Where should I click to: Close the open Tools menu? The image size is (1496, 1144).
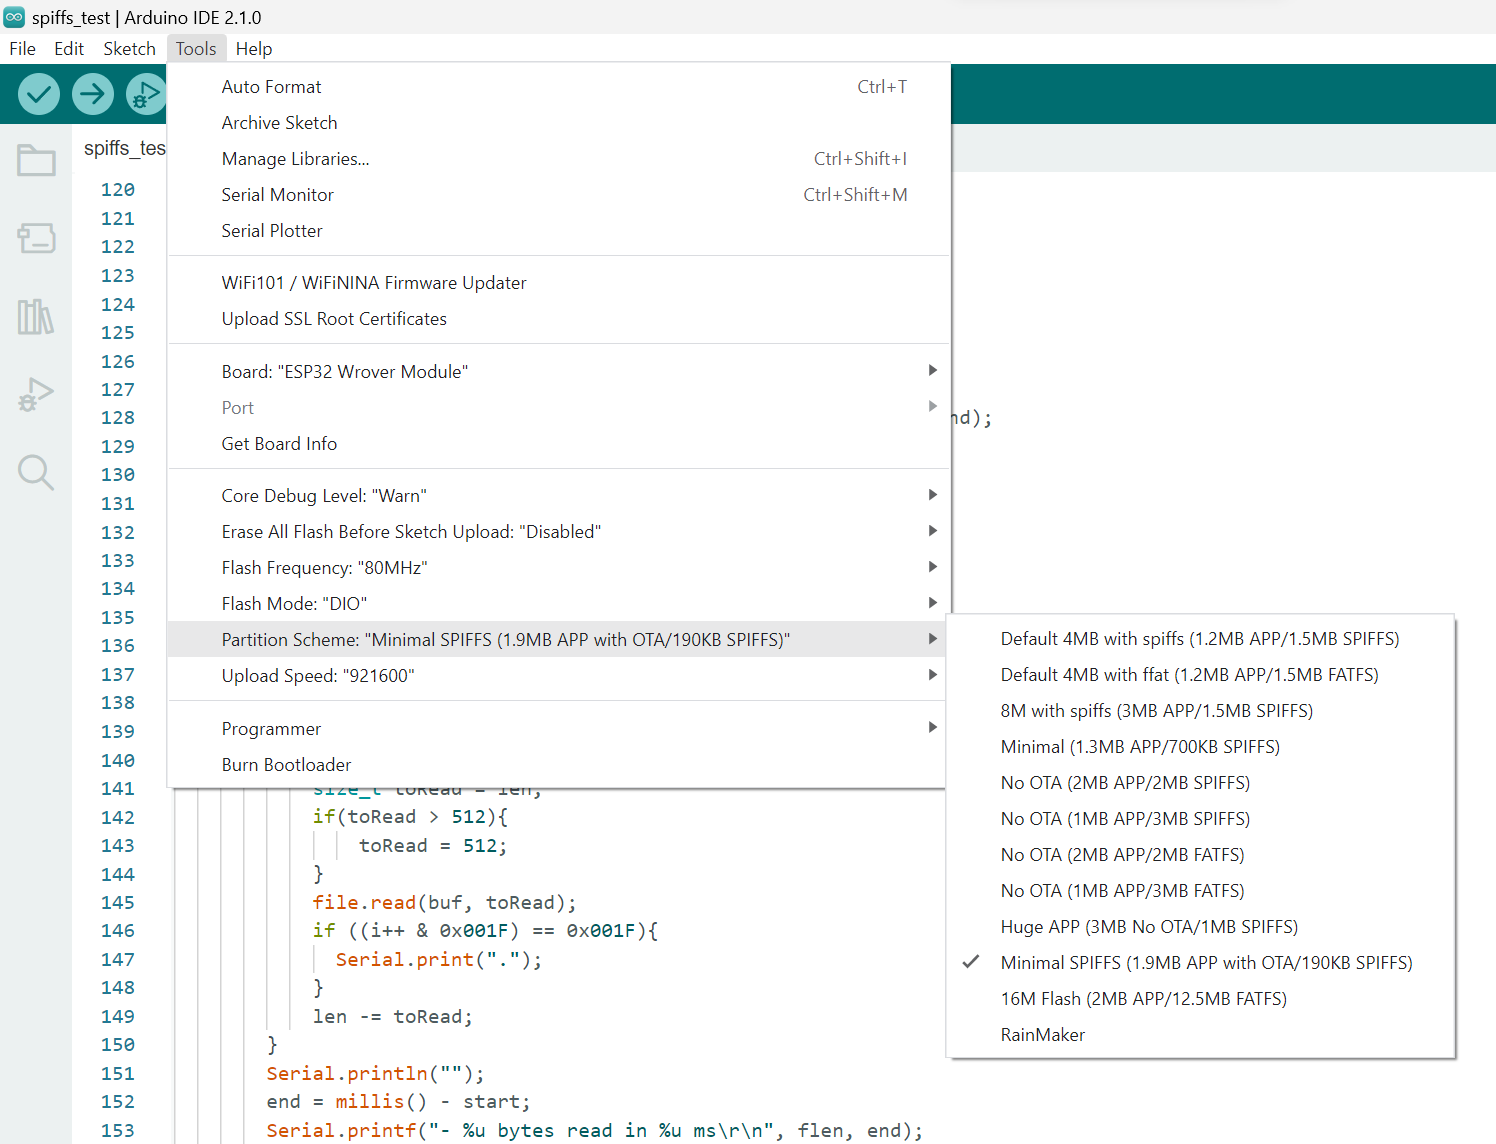(196, 49)
